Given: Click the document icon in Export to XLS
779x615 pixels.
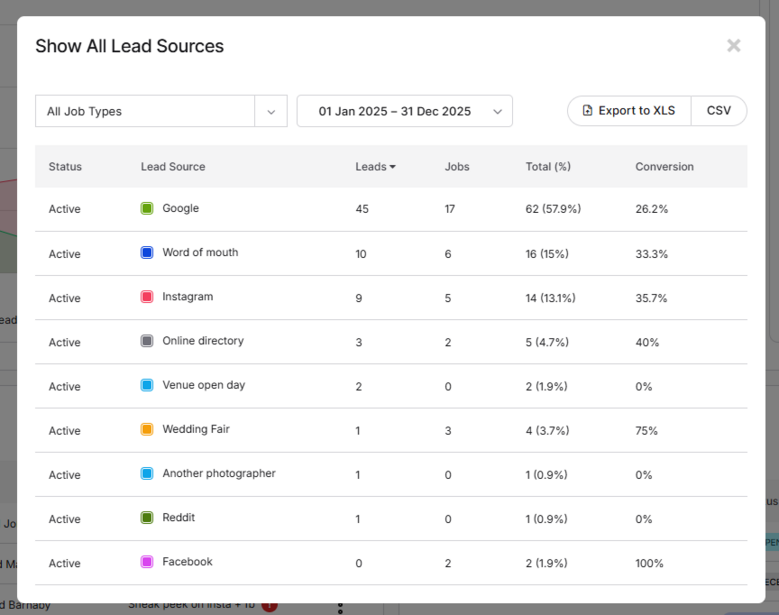Looking at the screenshot, I should [587, 111].
